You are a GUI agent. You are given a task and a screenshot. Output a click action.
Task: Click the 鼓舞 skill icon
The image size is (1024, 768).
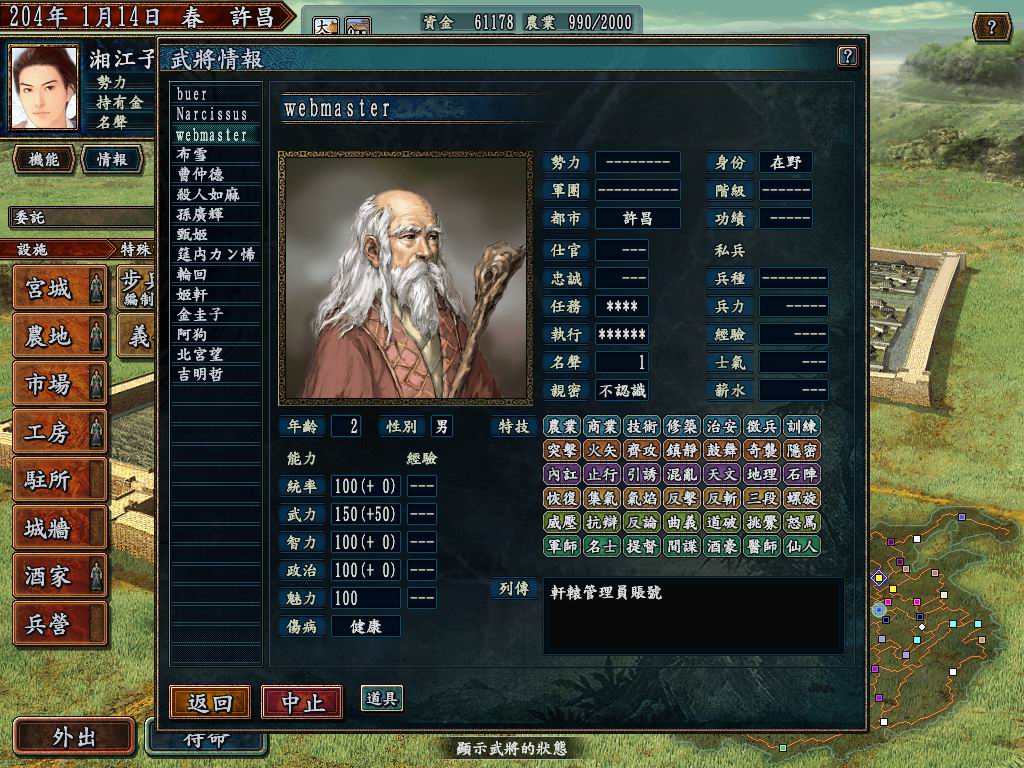722,450
